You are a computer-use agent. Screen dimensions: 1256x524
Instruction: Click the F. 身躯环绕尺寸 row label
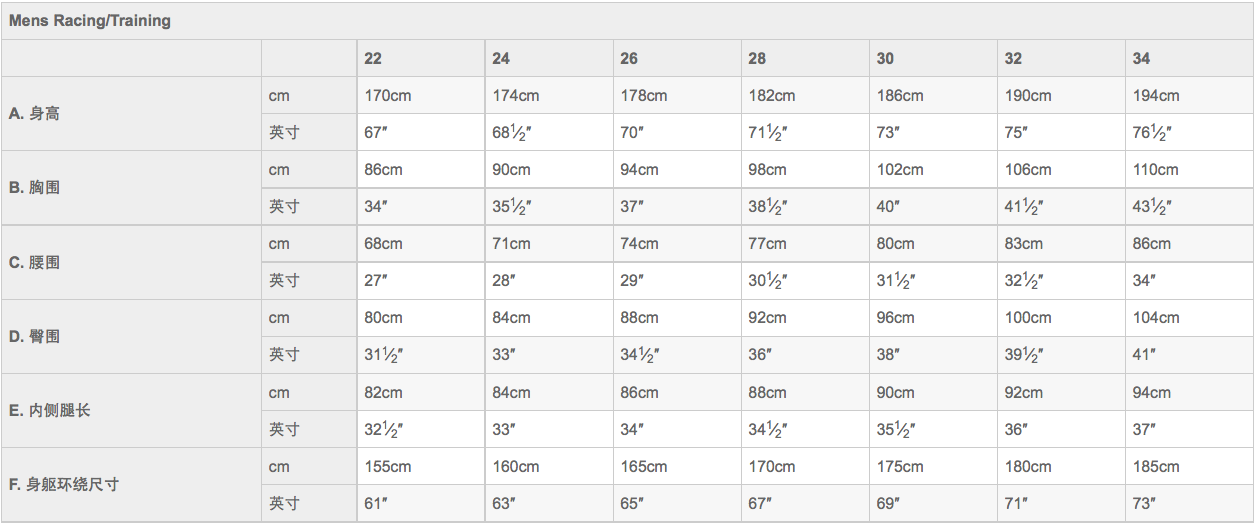pos(64,484)
